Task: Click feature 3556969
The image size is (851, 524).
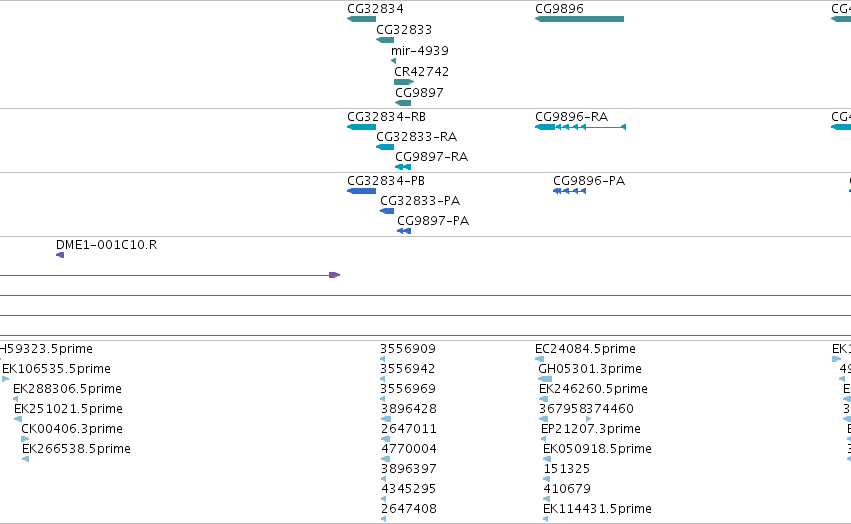Action: click(408, 389)
